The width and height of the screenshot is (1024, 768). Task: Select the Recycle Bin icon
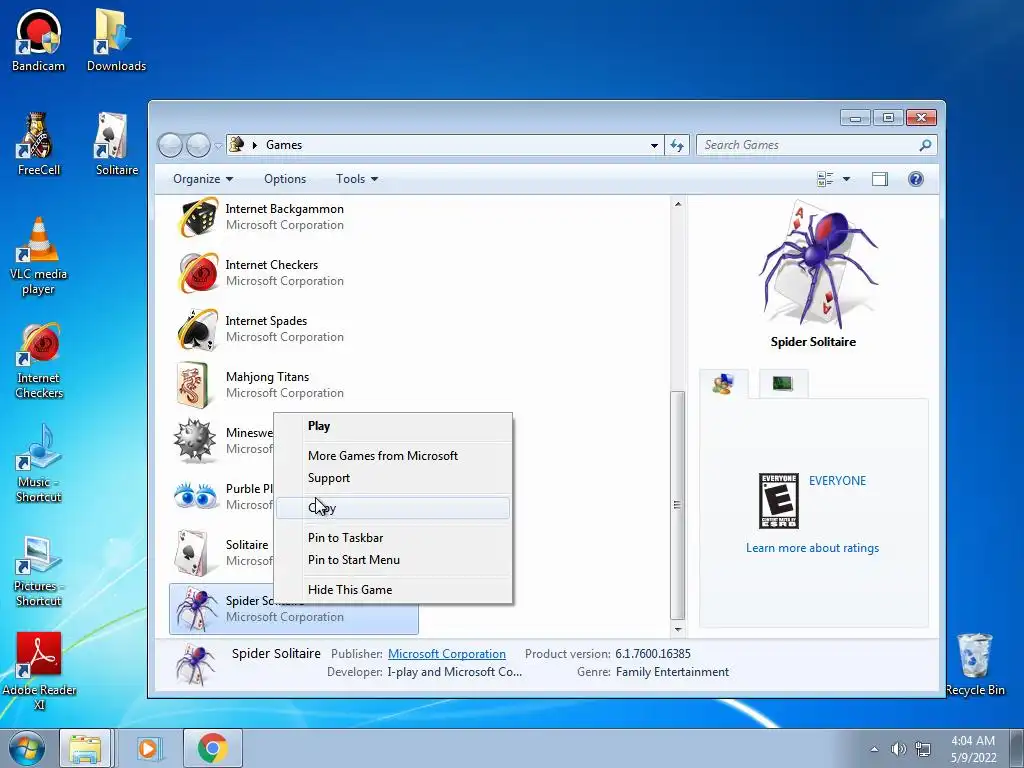point(975,665)
